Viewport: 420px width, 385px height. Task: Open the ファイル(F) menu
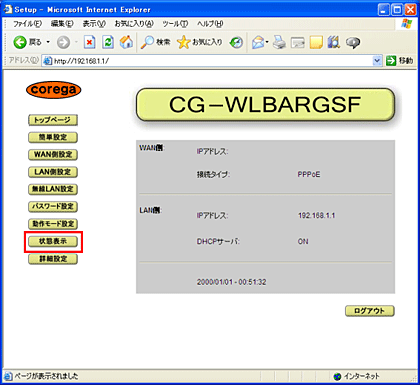coord(27,24)
